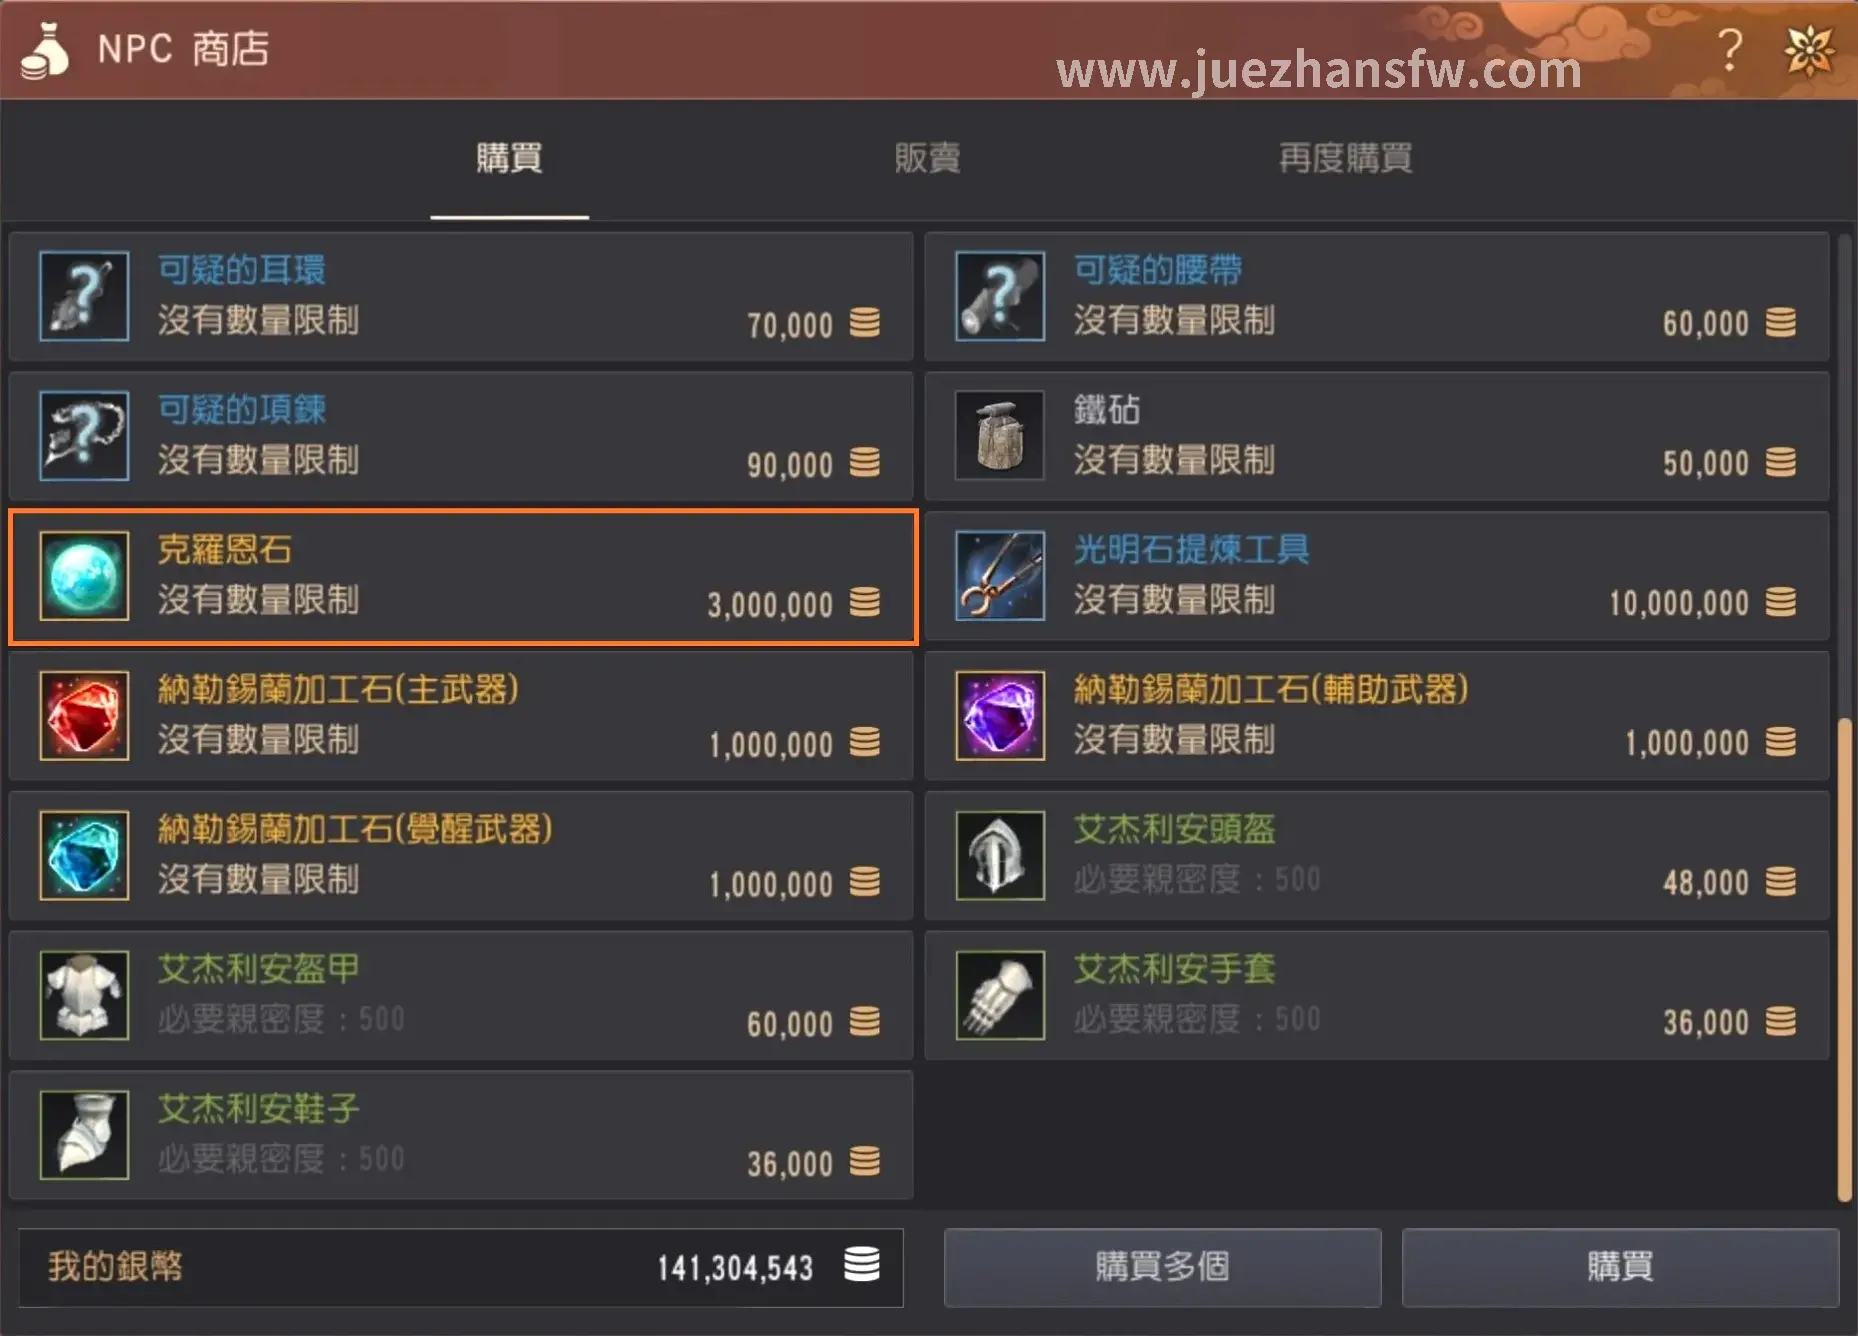This screenshot has height=1336, width=1858.
Task: Click the 克羅恩石 green orb icon
Action: 84,576
